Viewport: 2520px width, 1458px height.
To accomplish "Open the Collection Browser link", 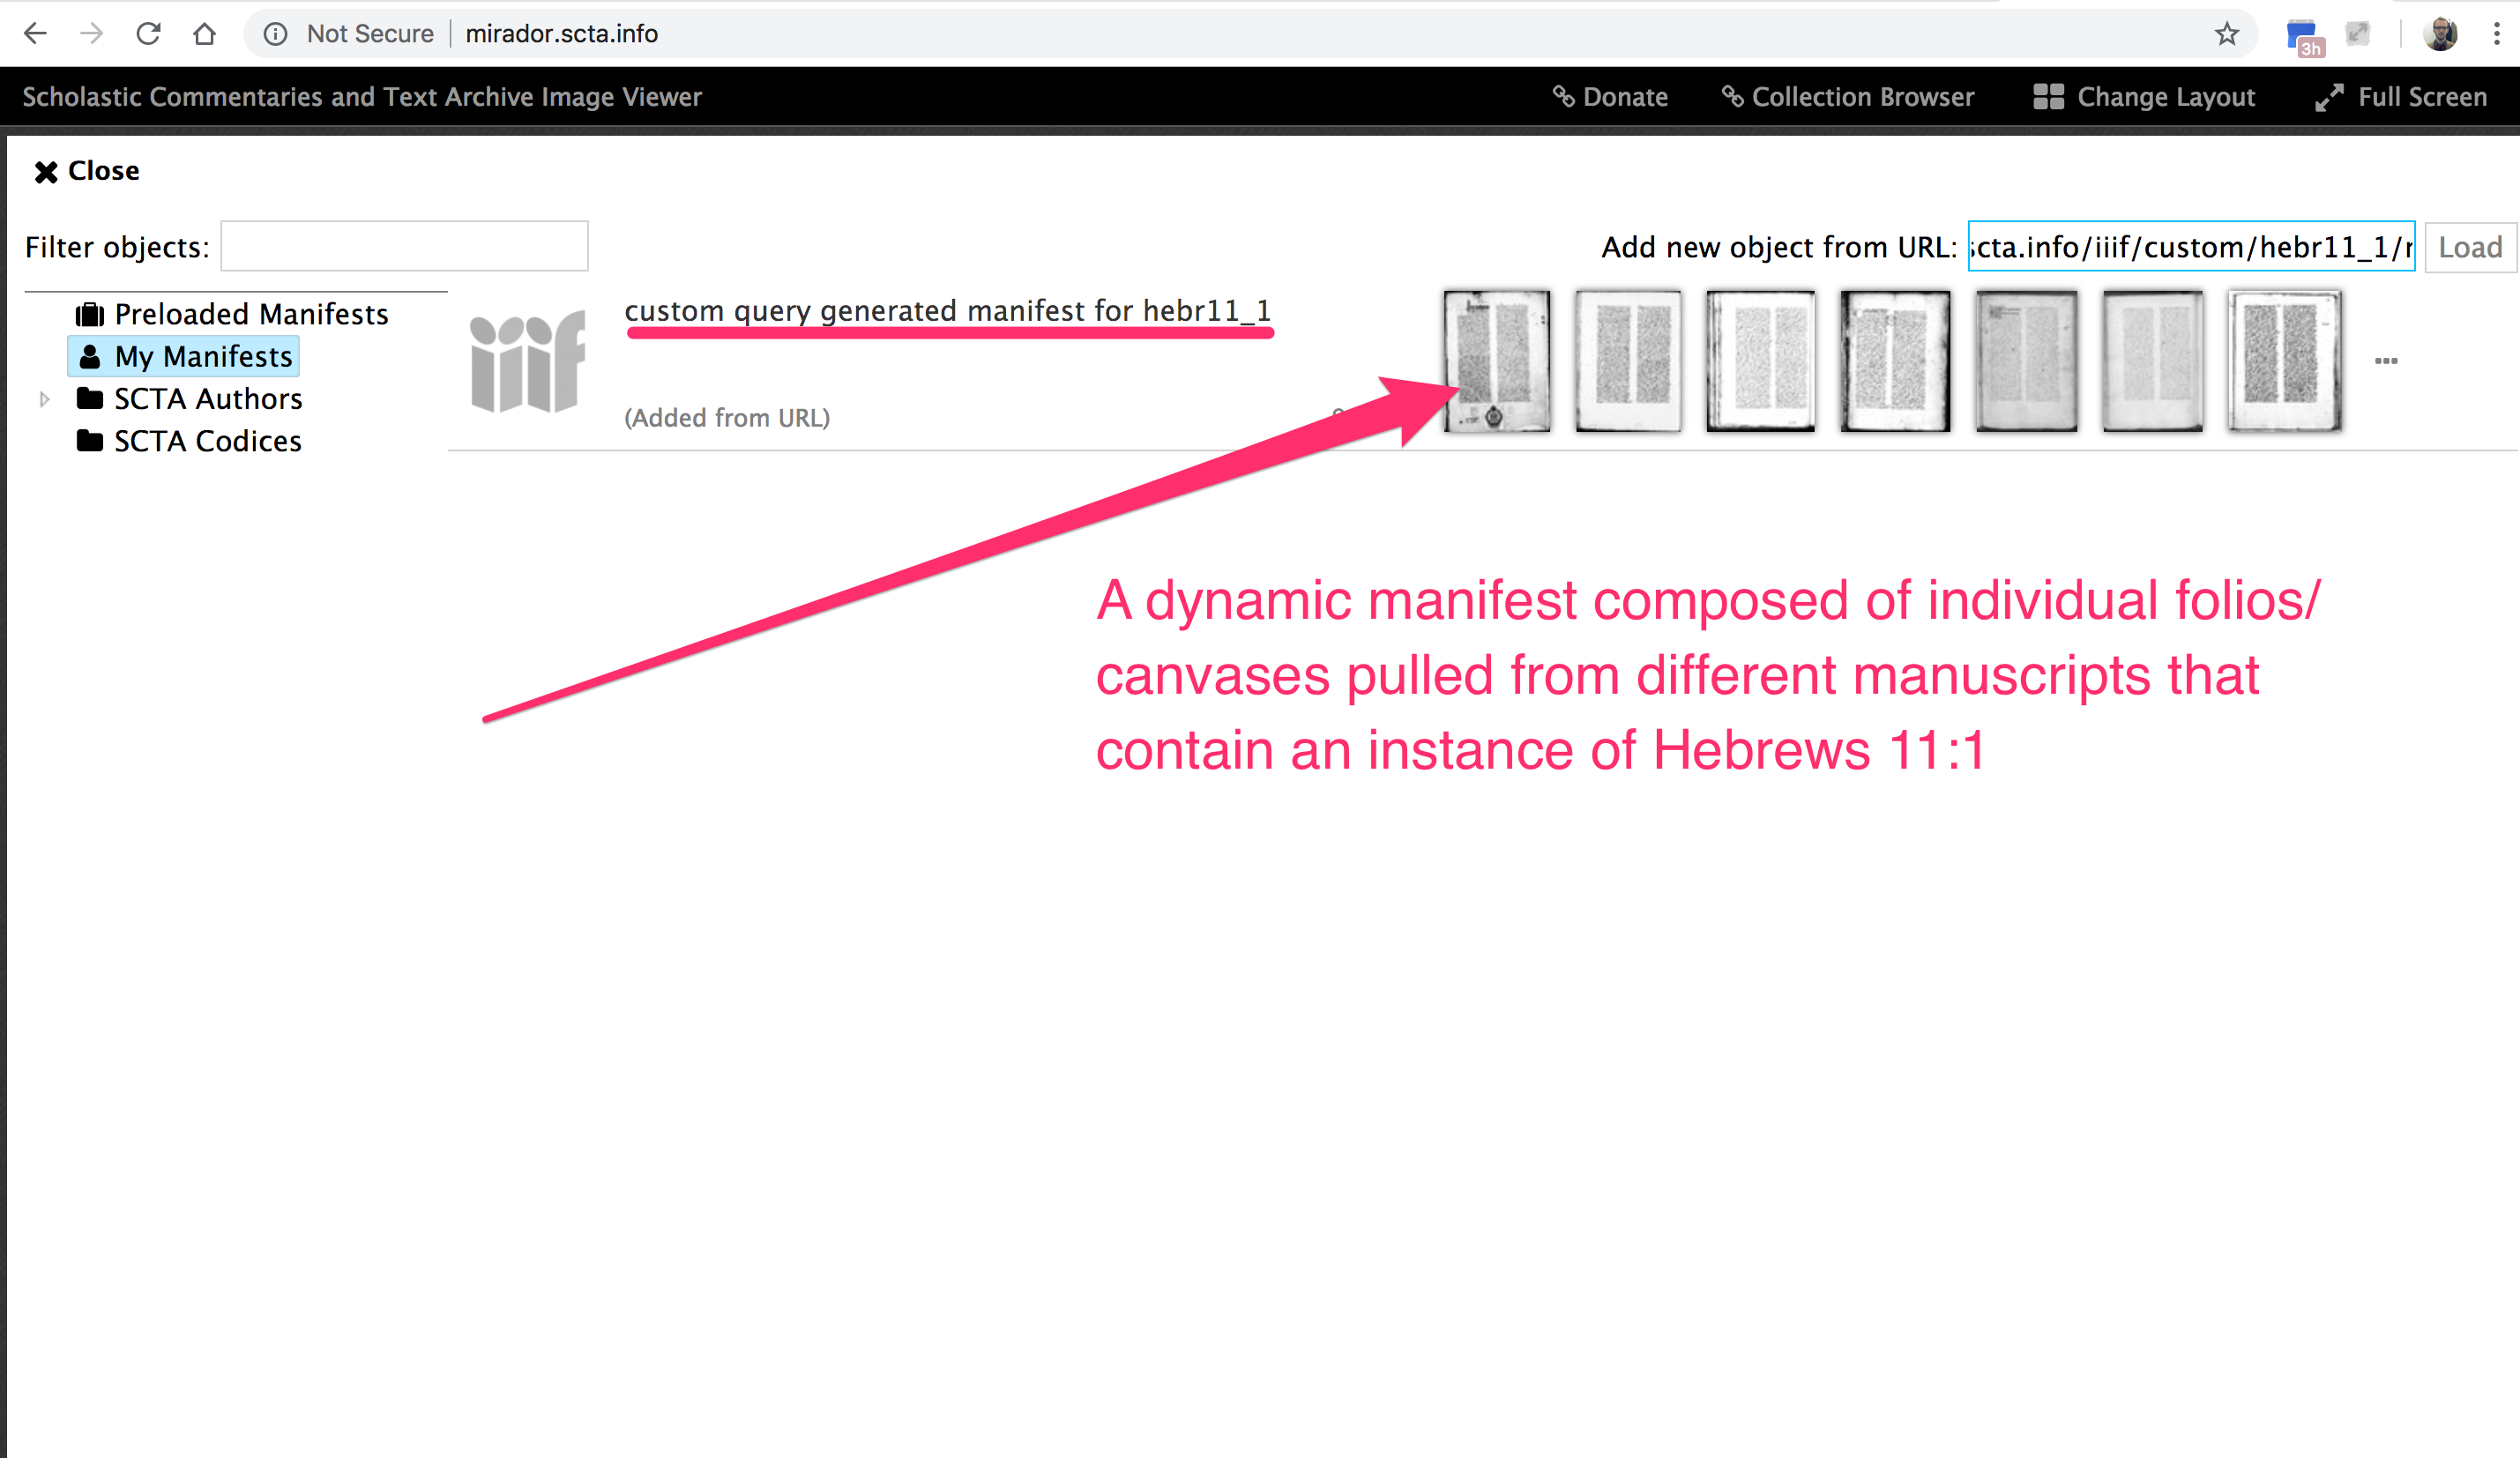I will (1848, 97).
